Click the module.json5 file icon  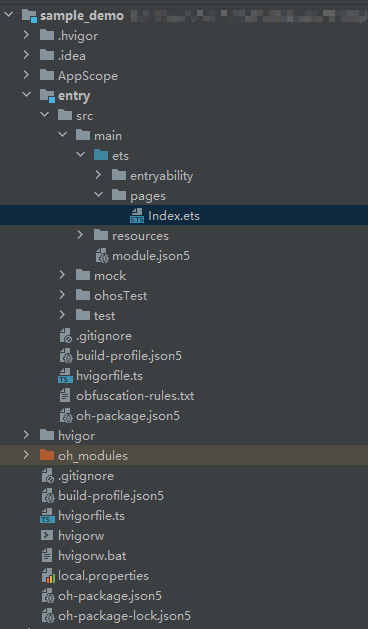click(102, 256)
